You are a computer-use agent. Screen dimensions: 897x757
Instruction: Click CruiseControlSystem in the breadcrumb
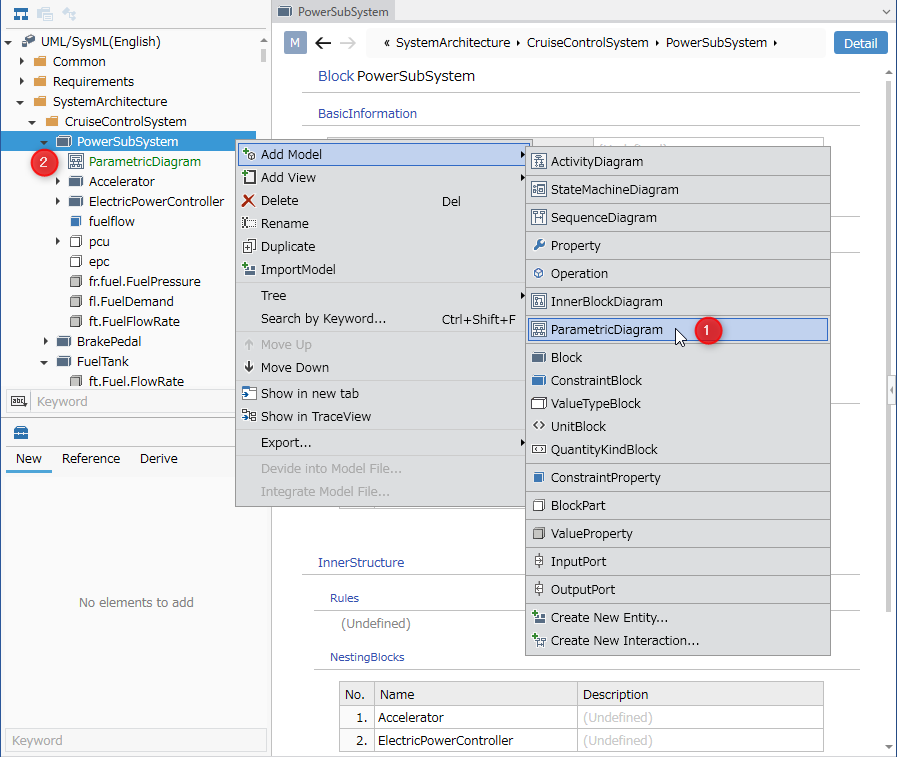588,43
